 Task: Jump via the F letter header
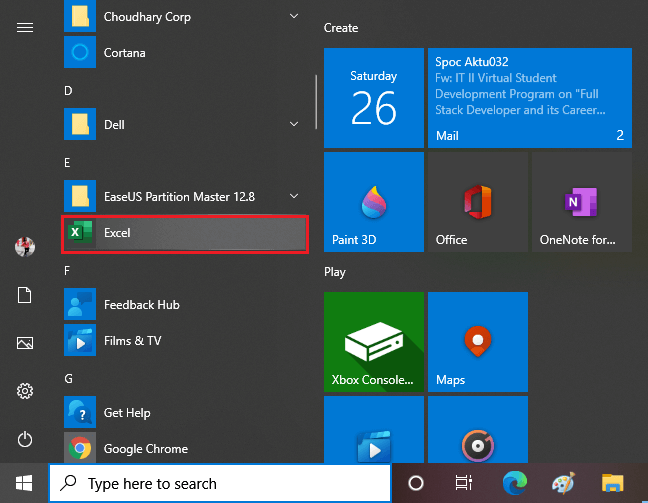pyautogui.click(x=67, y=270)
